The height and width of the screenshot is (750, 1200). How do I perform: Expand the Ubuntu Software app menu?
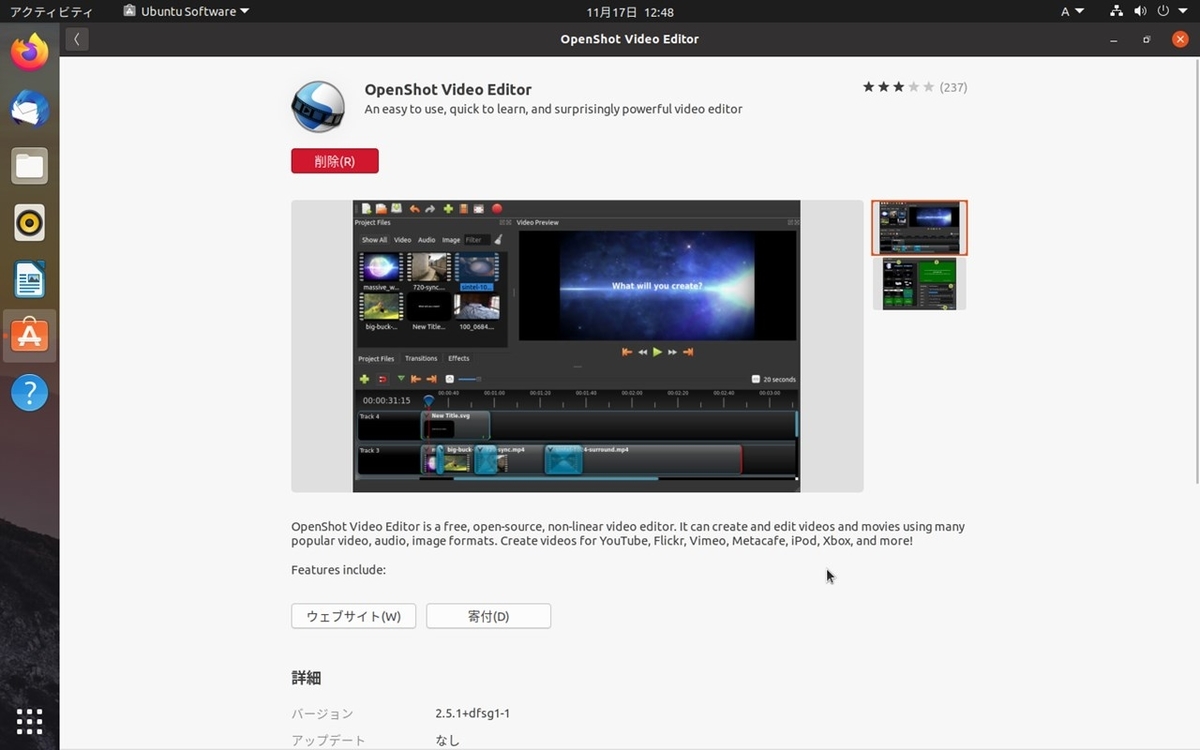(x=186, y=12)
